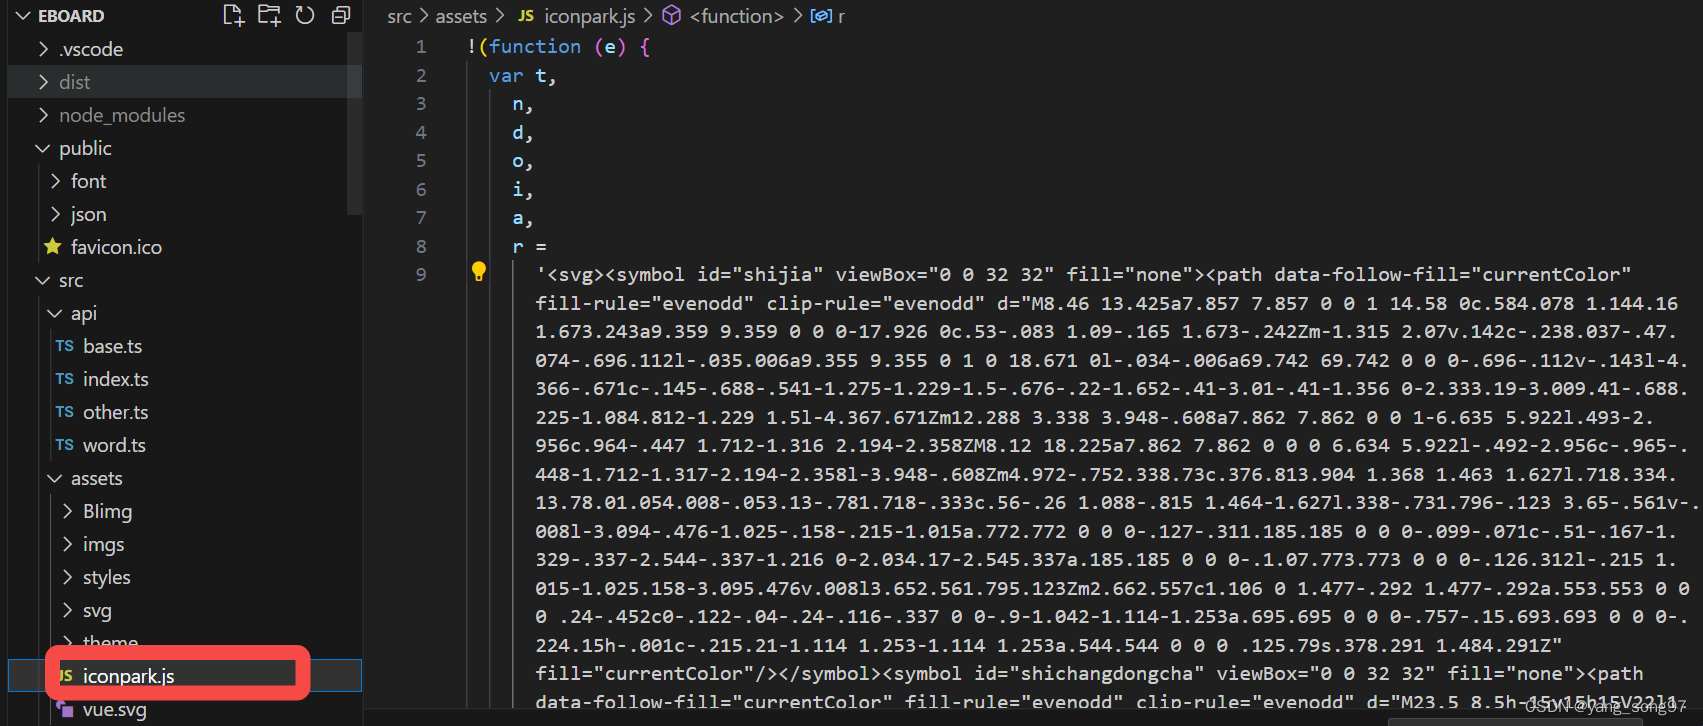Select iconpark.js in the explorer

click(x=128, y=676)
